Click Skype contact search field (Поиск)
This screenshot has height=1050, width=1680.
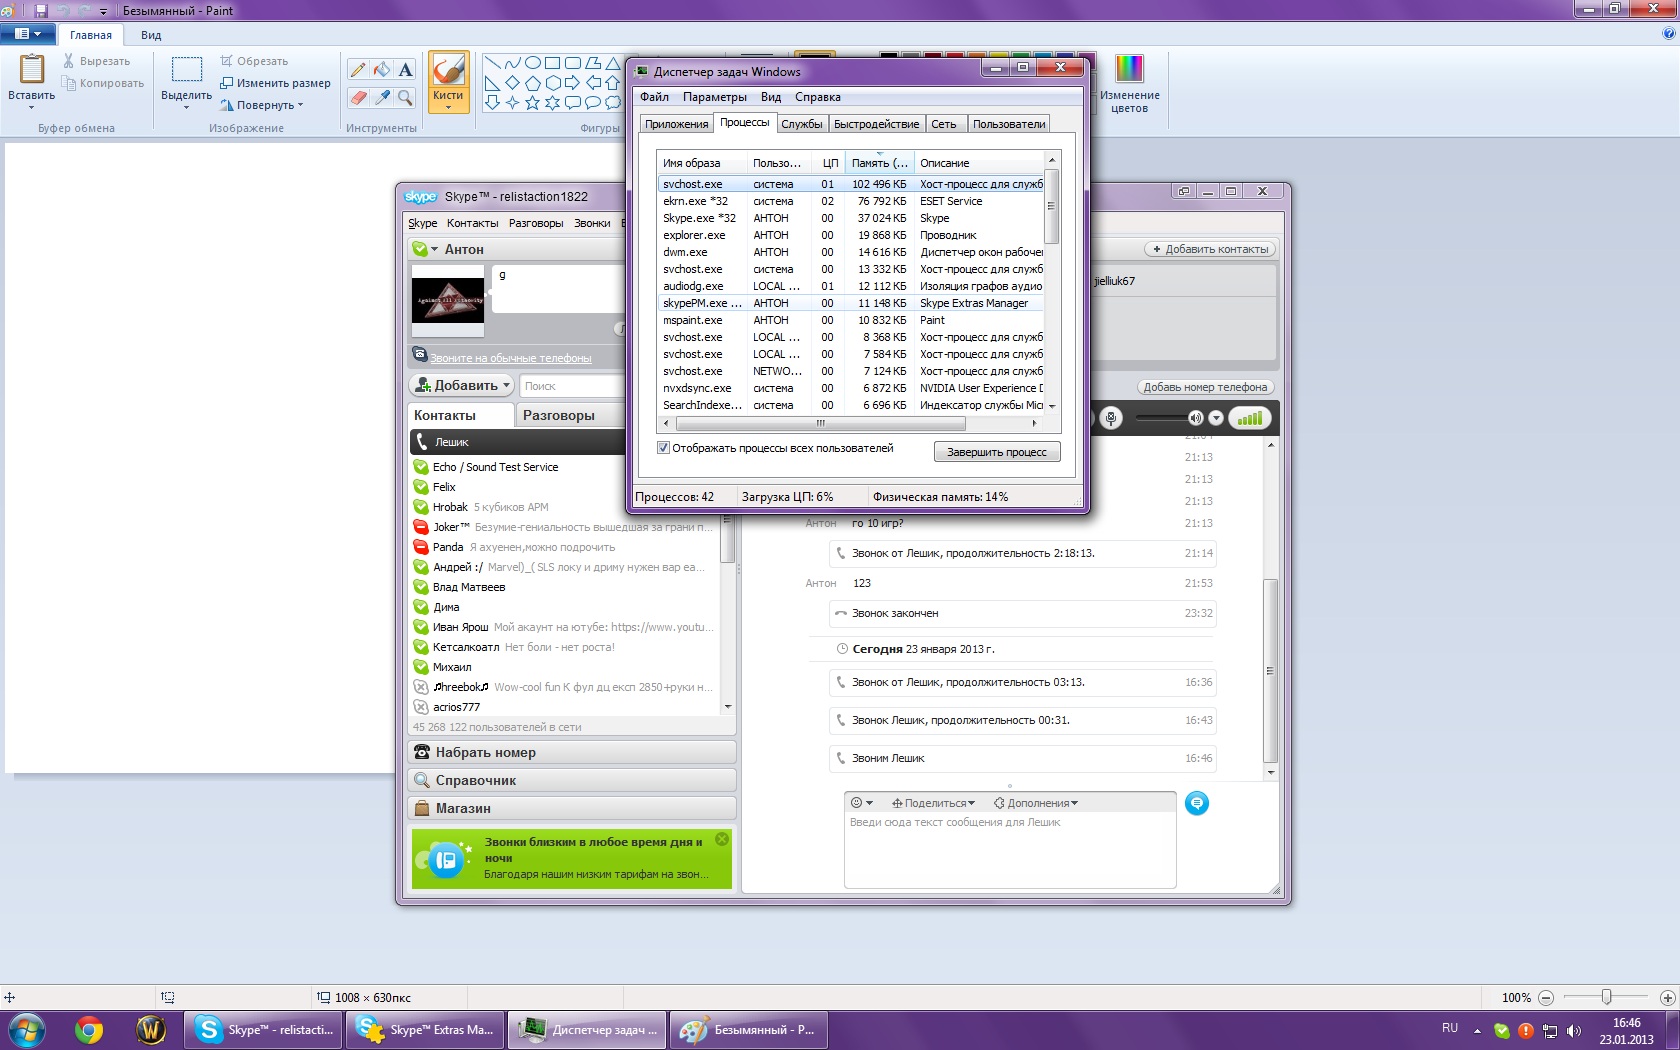click(571, 386)
